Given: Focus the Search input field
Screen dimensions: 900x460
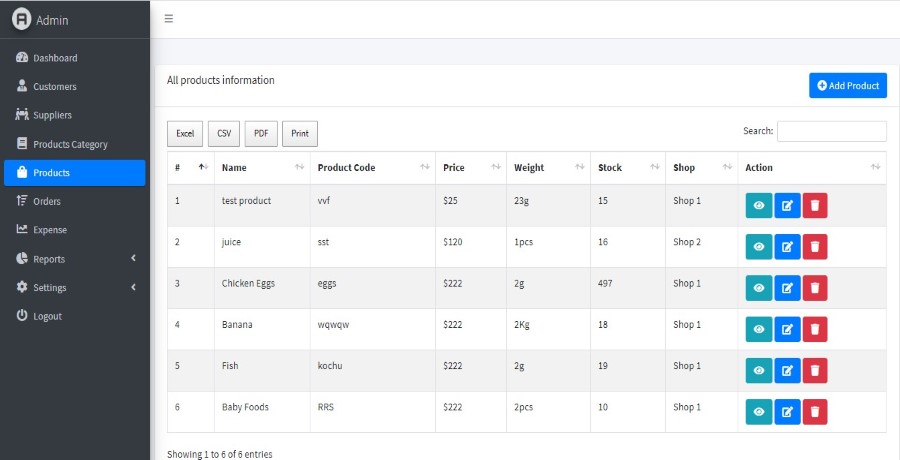Looking at the screenshot, I should click(x=832, y=132).
